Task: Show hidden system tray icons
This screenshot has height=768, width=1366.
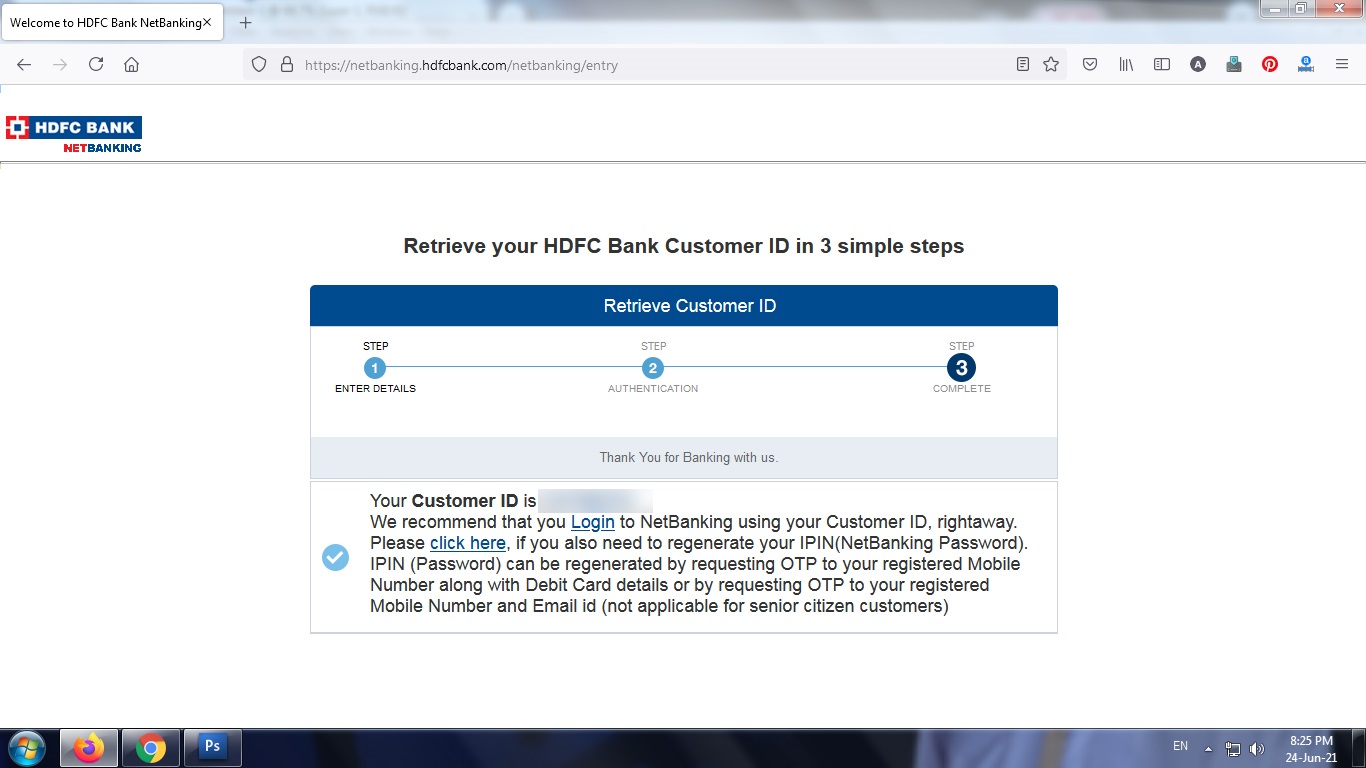Action: (1208, 748)
